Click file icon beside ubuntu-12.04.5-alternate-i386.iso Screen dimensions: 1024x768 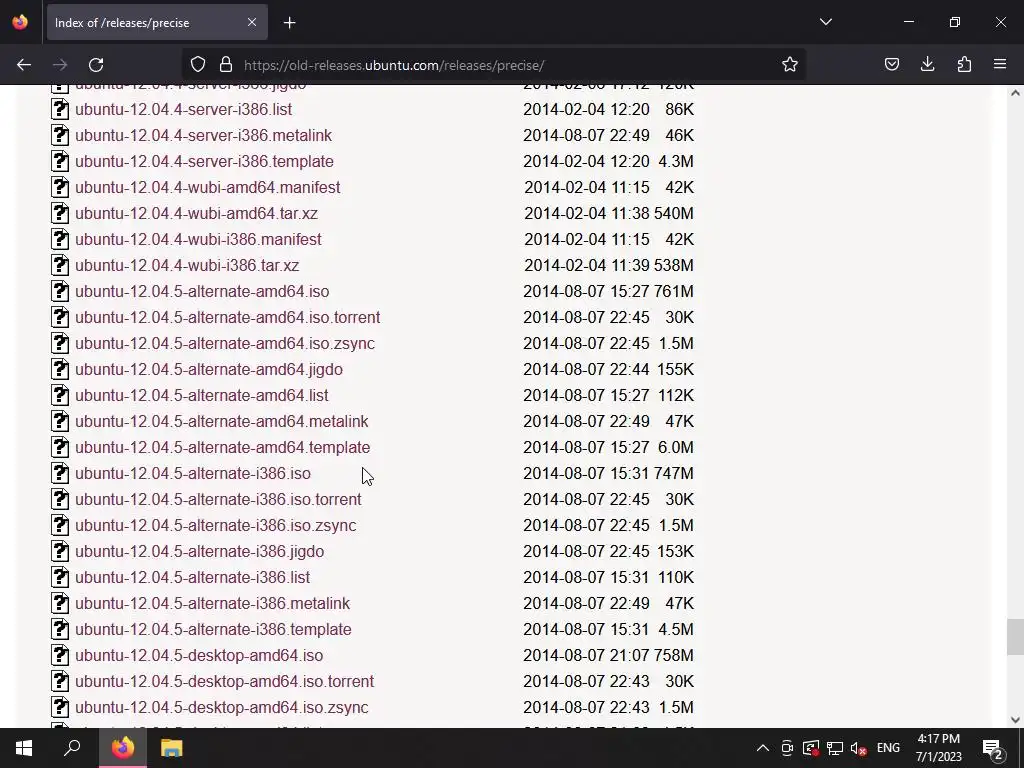(60, 473)
